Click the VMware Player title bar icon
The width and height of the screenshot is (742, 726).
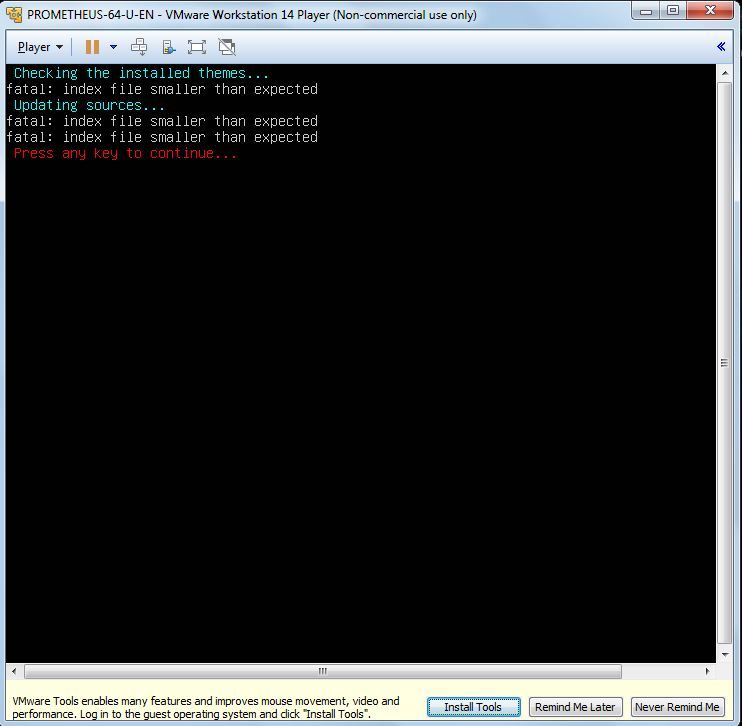pos(14,15)
